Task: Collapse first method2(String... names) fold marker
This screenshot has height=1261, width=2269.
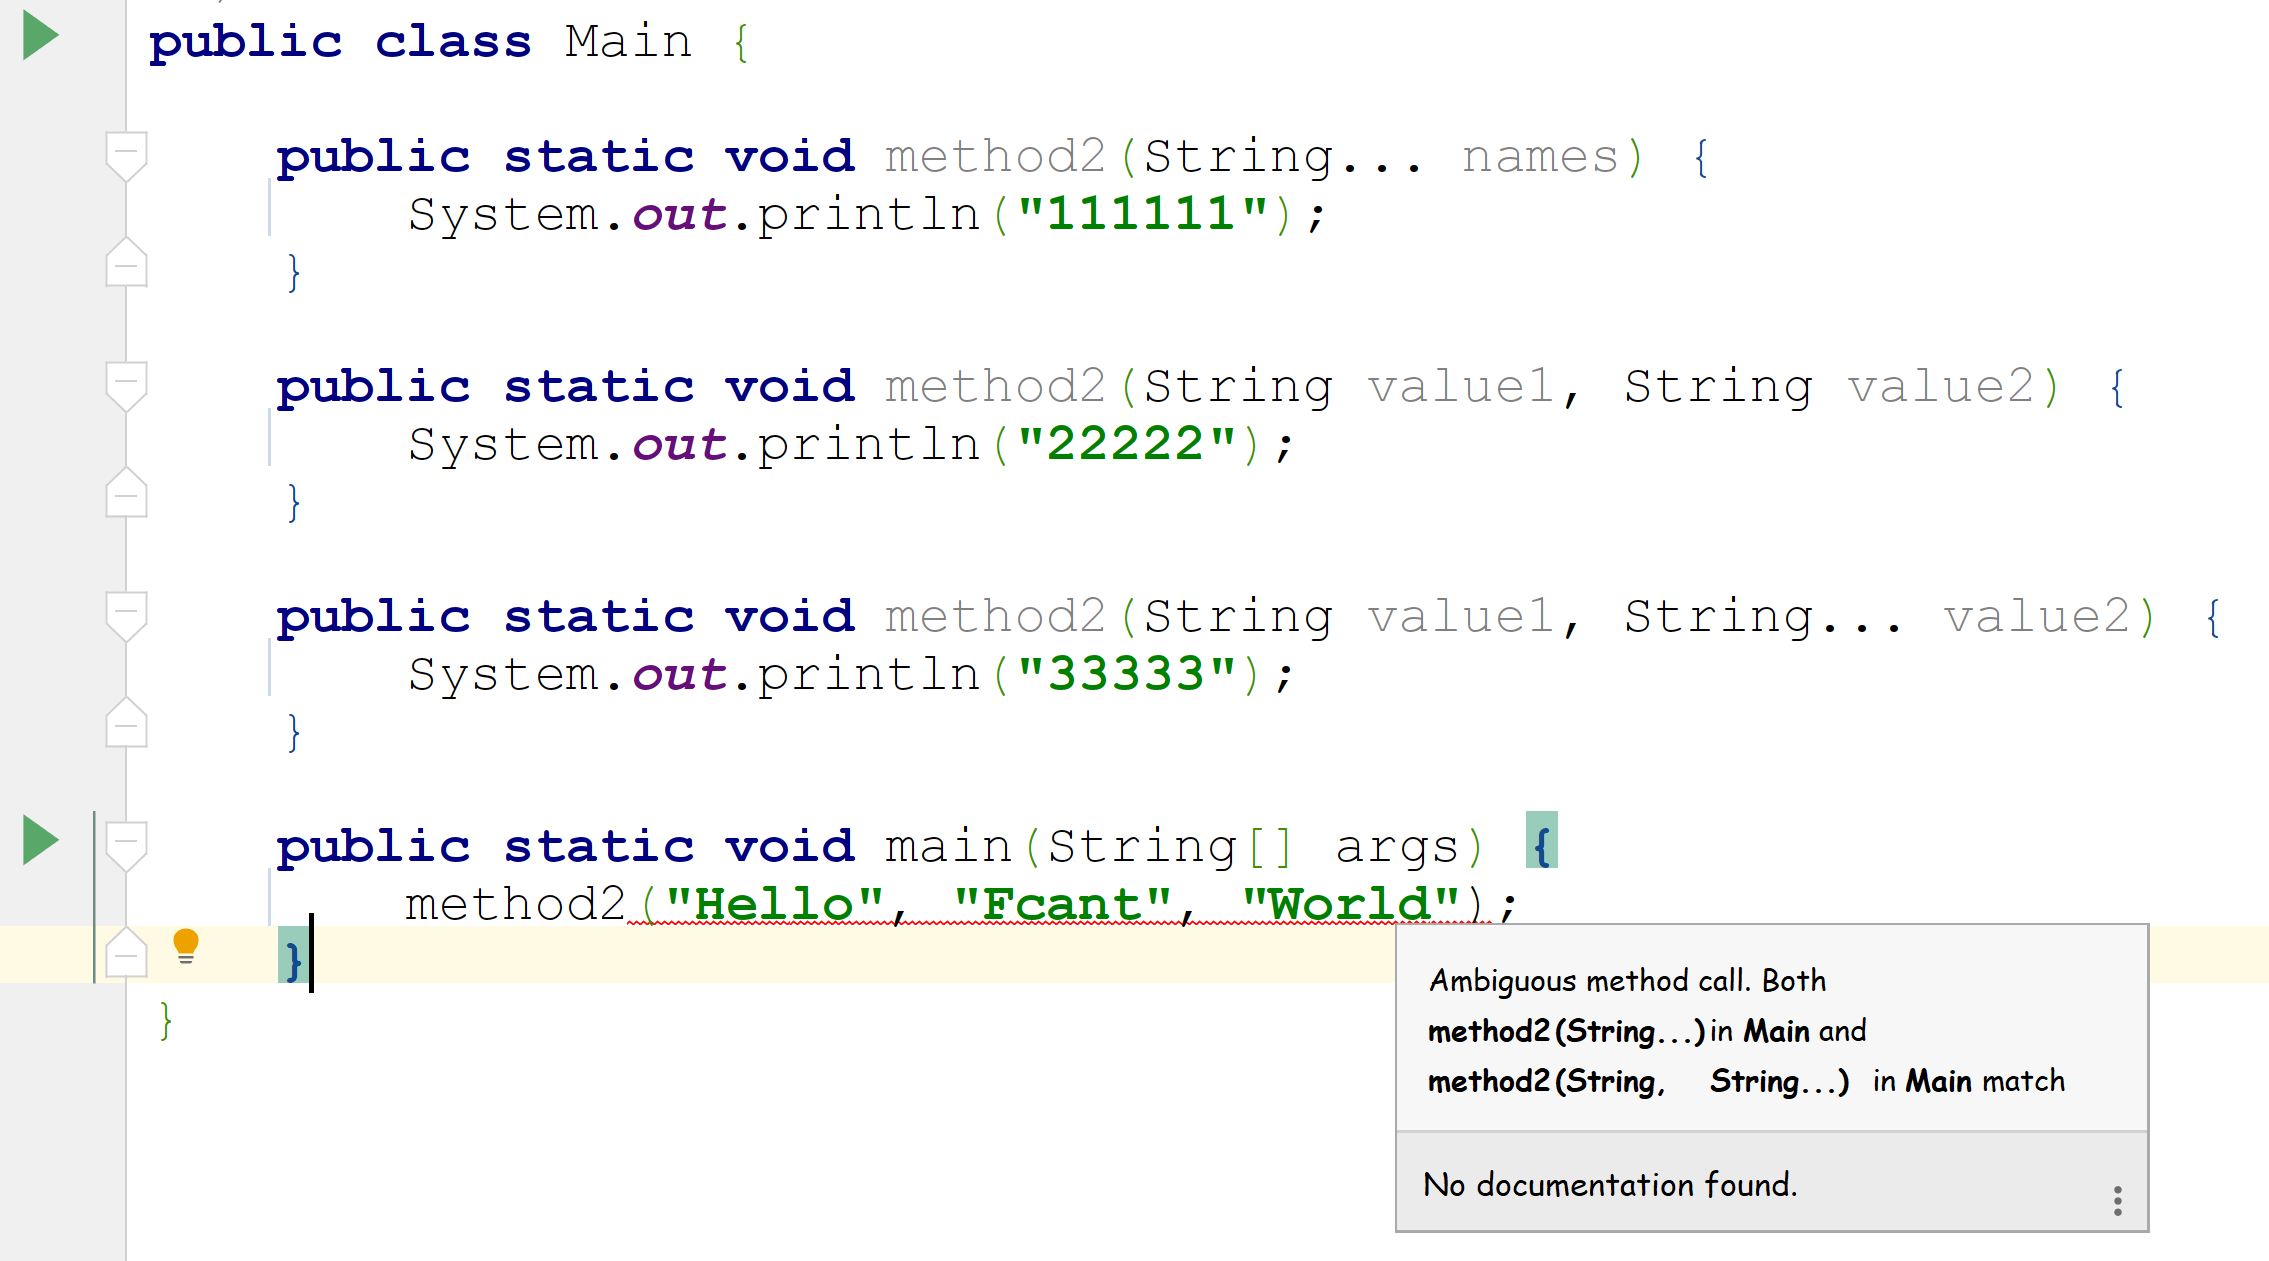Action: pos(126,155)
